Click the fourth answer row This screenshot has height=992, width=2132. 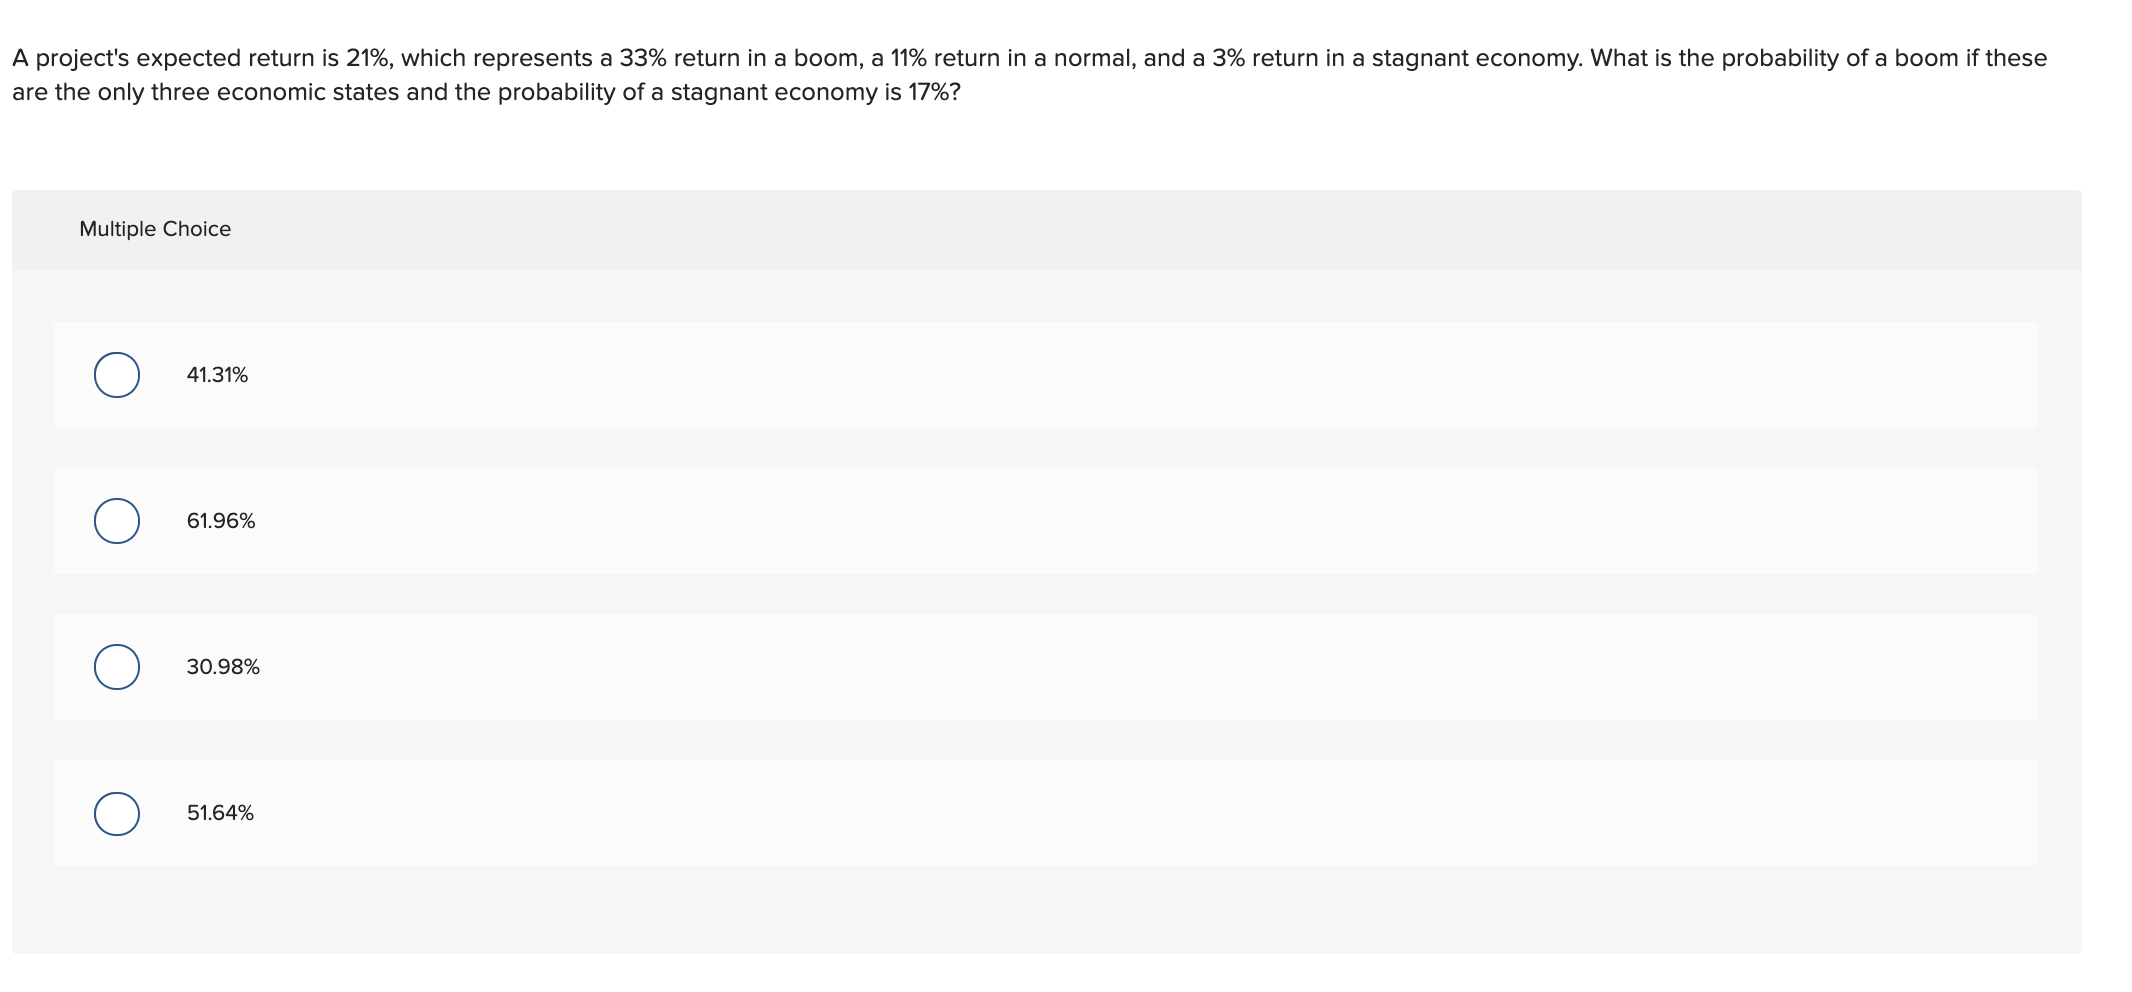(900, 813)
